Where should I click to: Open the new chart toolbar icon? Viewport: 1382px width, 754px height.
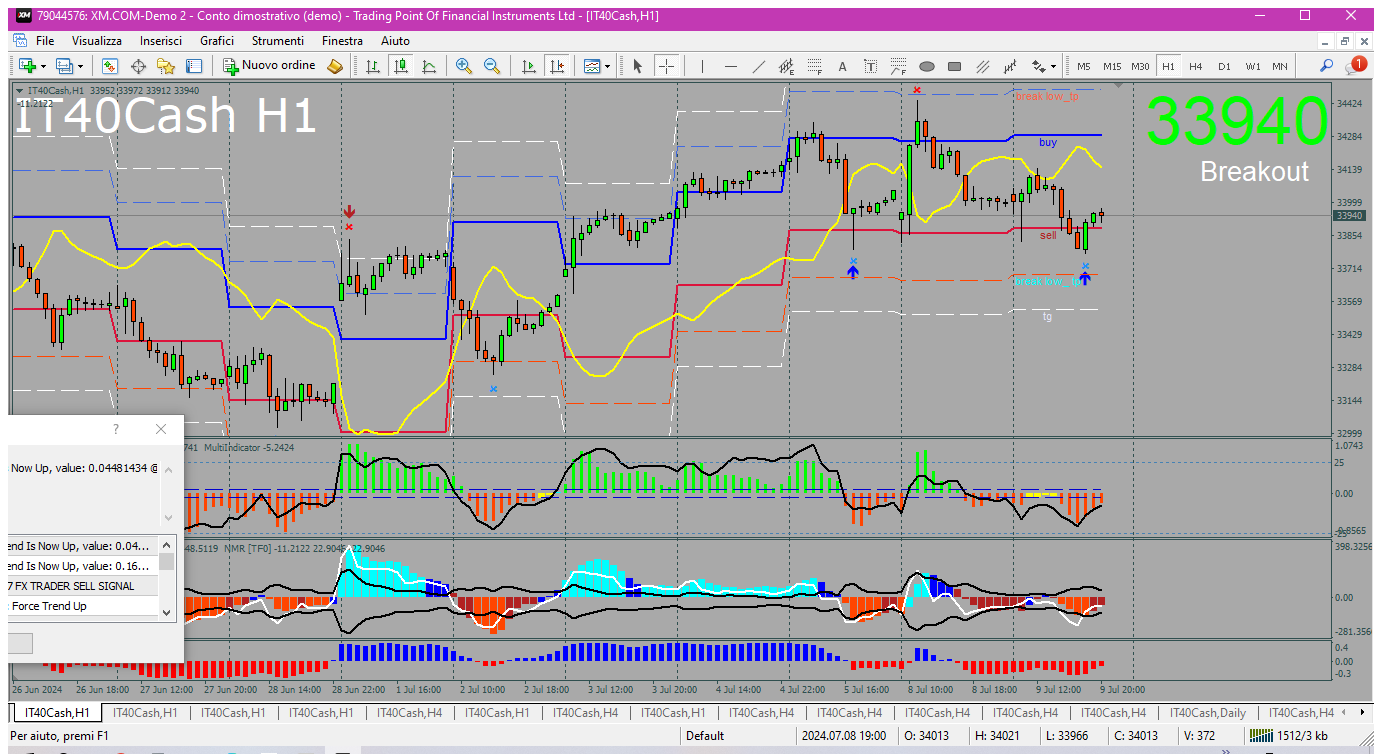tap(26, 66)
